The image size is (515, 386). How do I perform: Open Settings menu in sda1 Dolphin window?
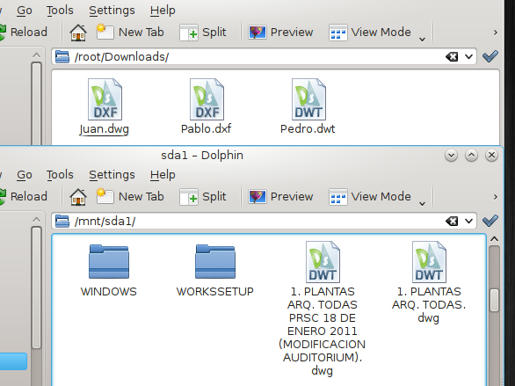[112, 175]
